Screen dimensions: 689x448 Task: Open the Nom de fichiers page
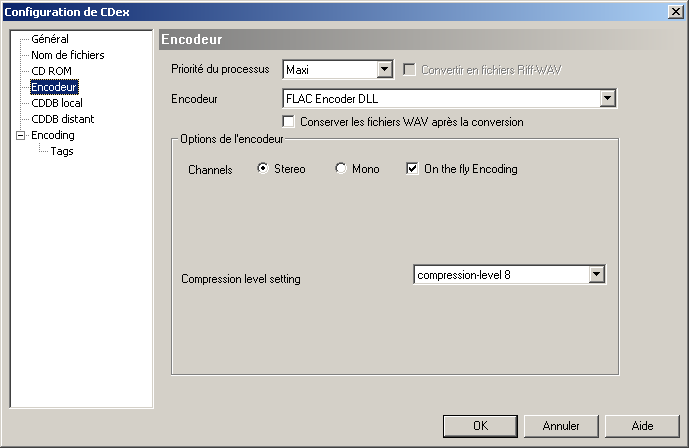point(68,55)
